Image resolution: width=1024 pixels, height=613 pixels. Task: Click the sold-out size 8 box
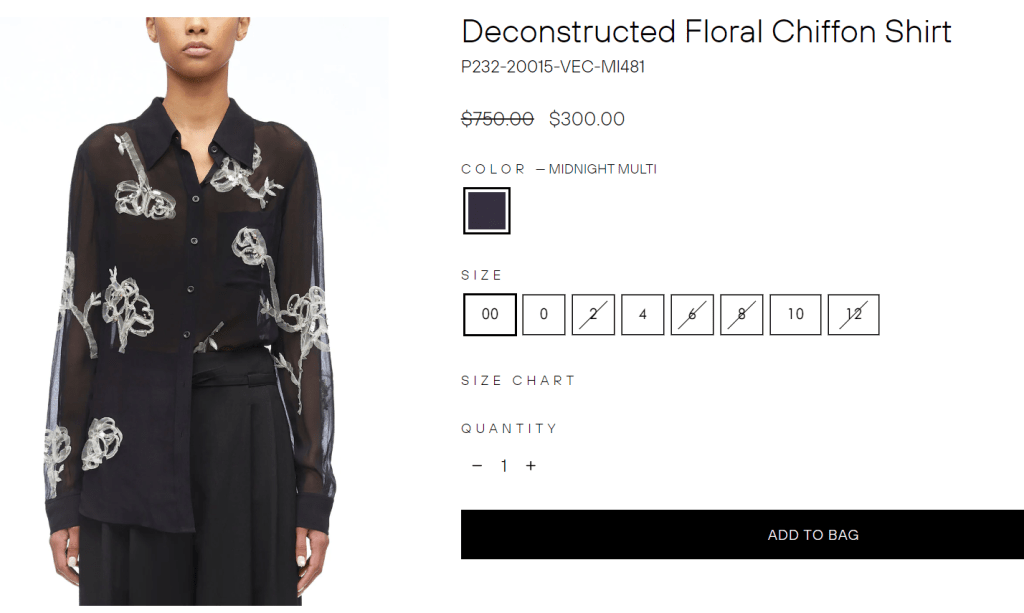(741, 314)
